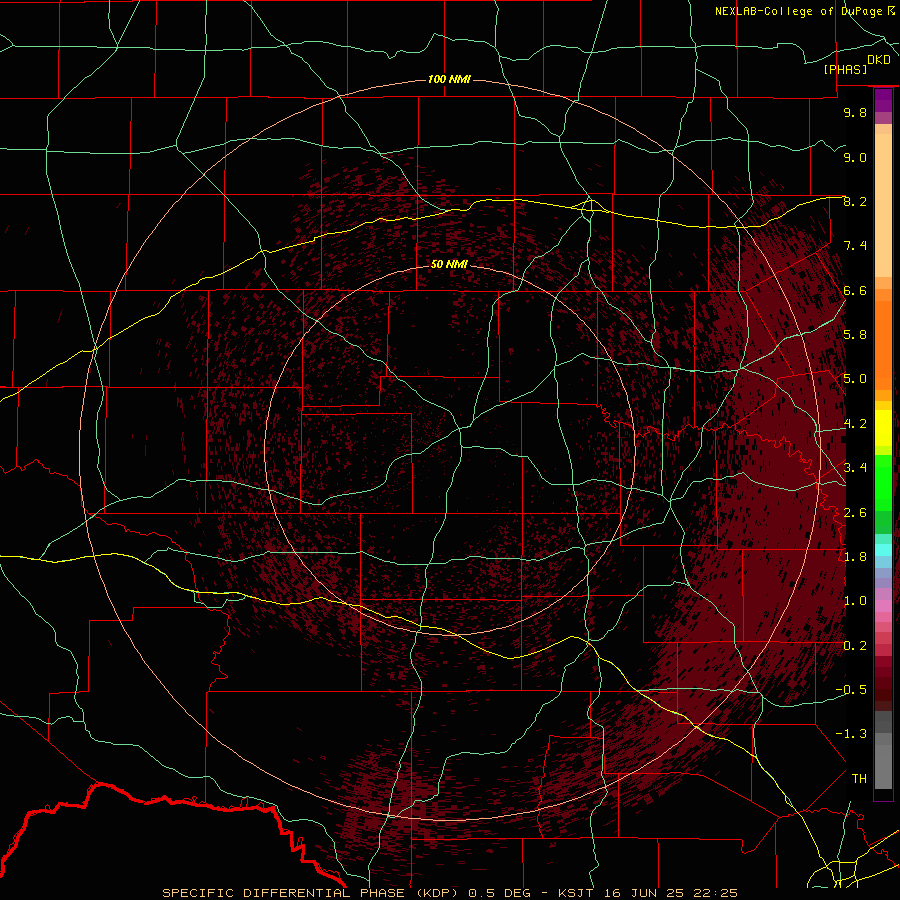Select the cyan segment of the color bar
Image resolution: width=900 pixels, height=900 pixels.
883,549
